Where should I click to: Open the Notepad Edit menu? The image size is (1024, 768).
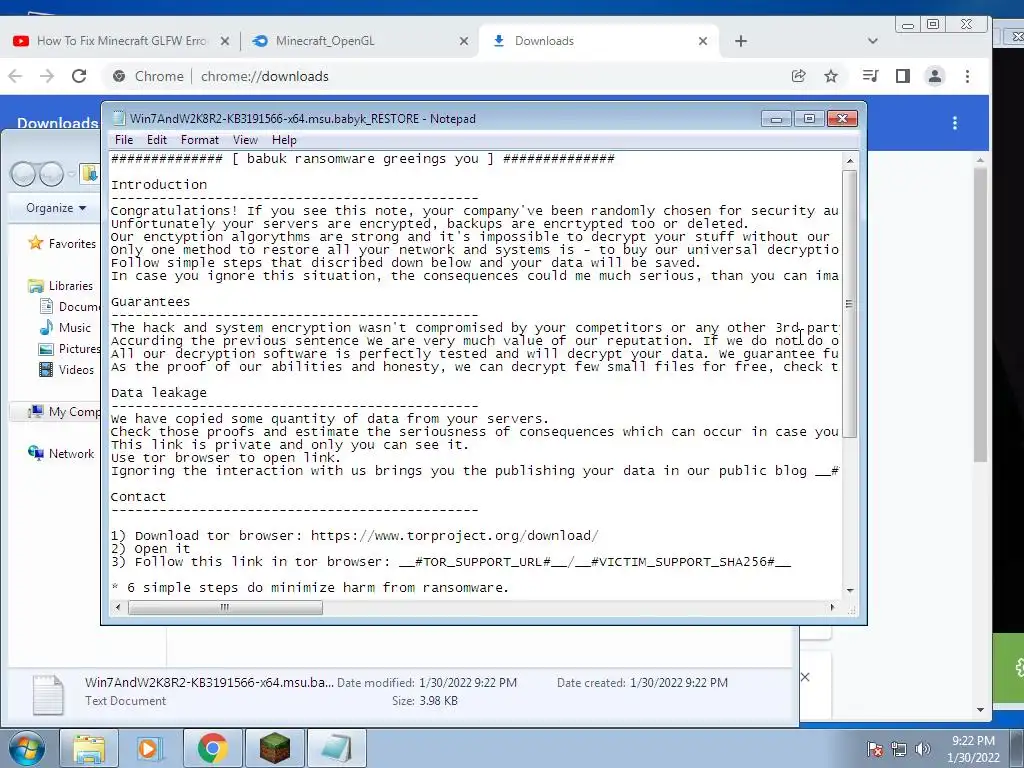pyautogui.click(x=157, y=140)
